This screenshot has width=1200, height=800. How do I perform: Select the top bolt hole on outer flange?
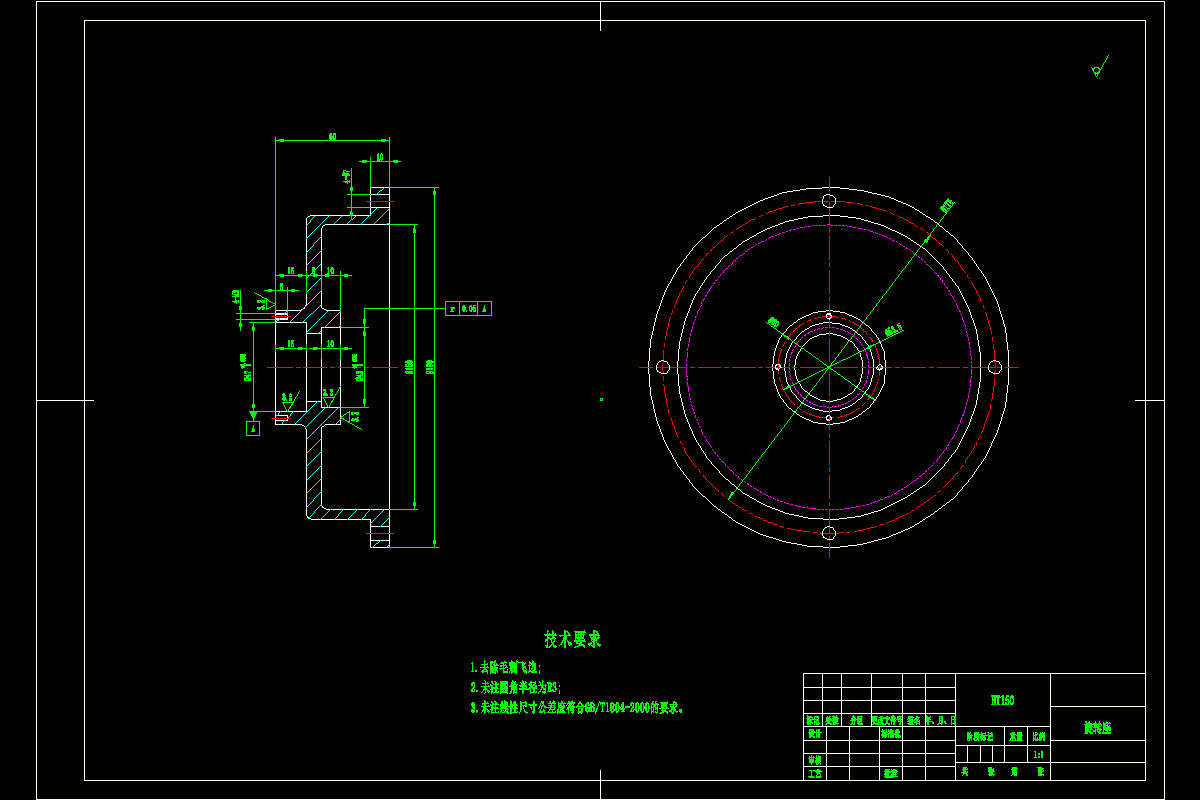pos(829,201)
